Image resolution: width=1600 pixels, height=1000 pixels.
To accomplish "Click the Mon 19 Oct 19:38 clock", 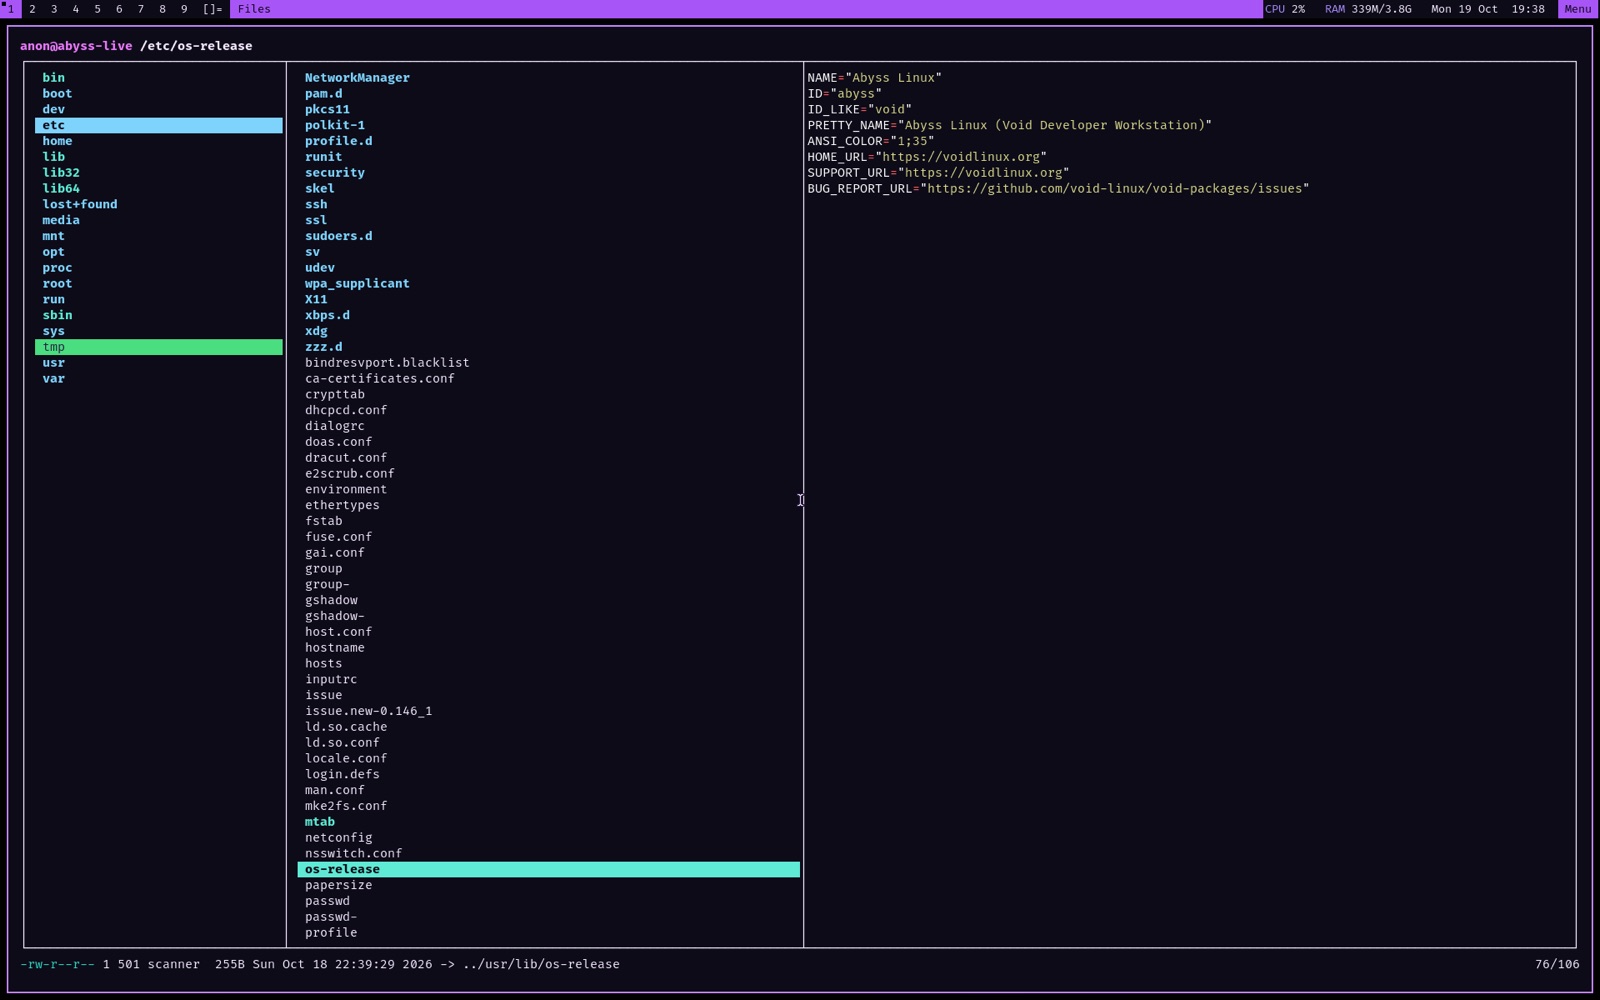I will (1487, 9).
